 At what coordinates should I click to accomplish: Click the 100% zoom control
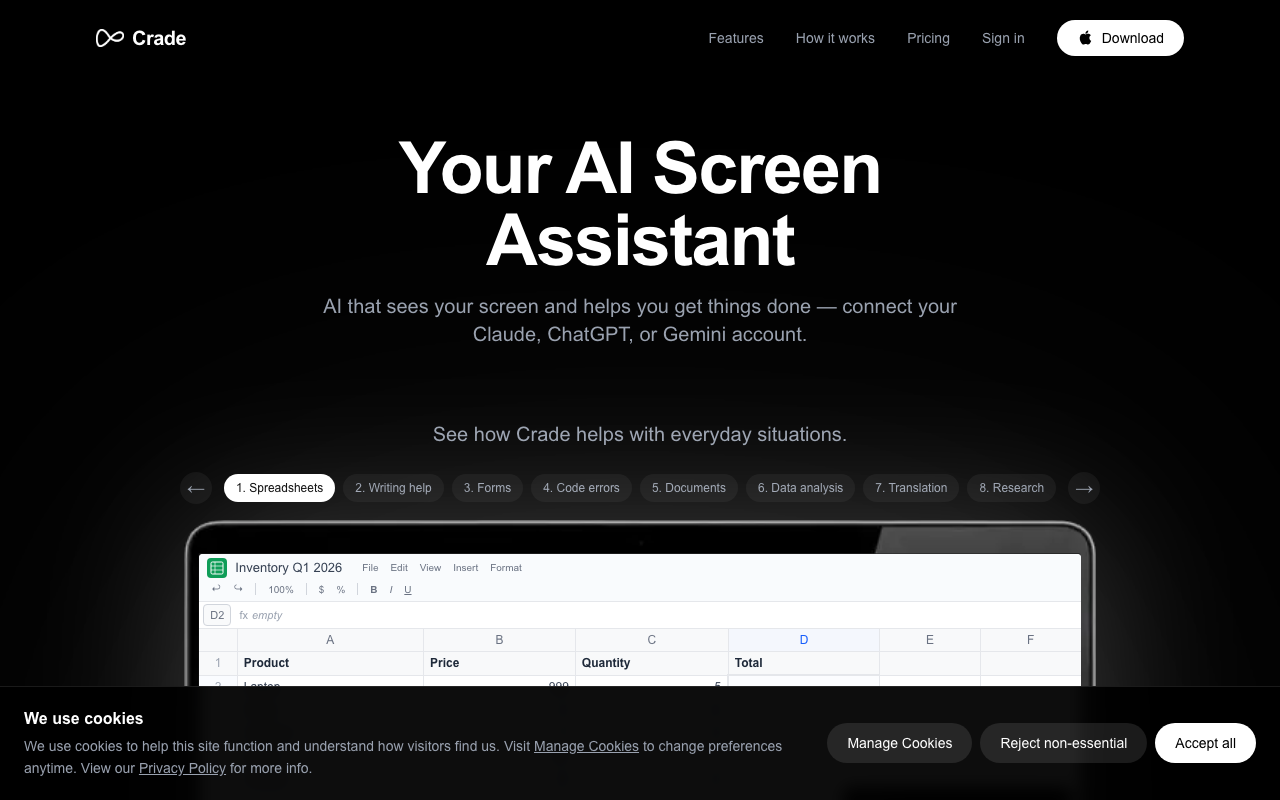281,590
